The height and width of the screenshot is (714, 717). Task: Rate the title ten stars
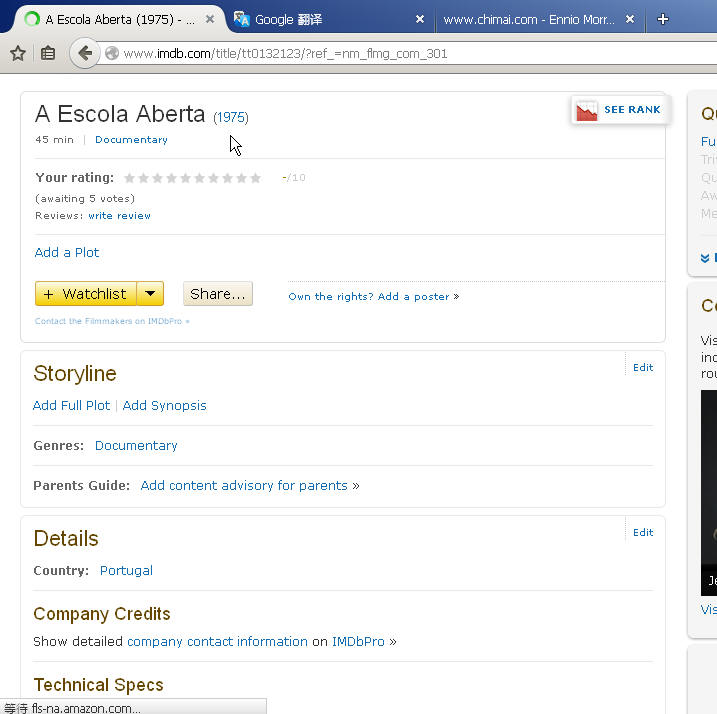pyautogui.click(x=256, y=178)
